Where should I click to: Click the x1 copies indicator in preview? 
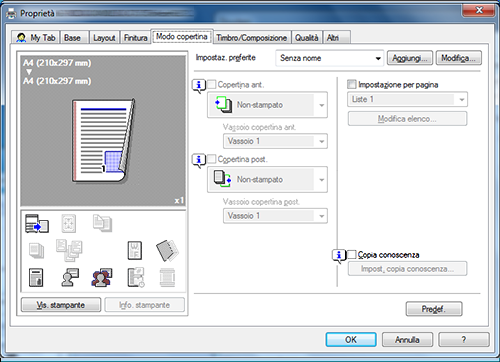click(179, 200)
